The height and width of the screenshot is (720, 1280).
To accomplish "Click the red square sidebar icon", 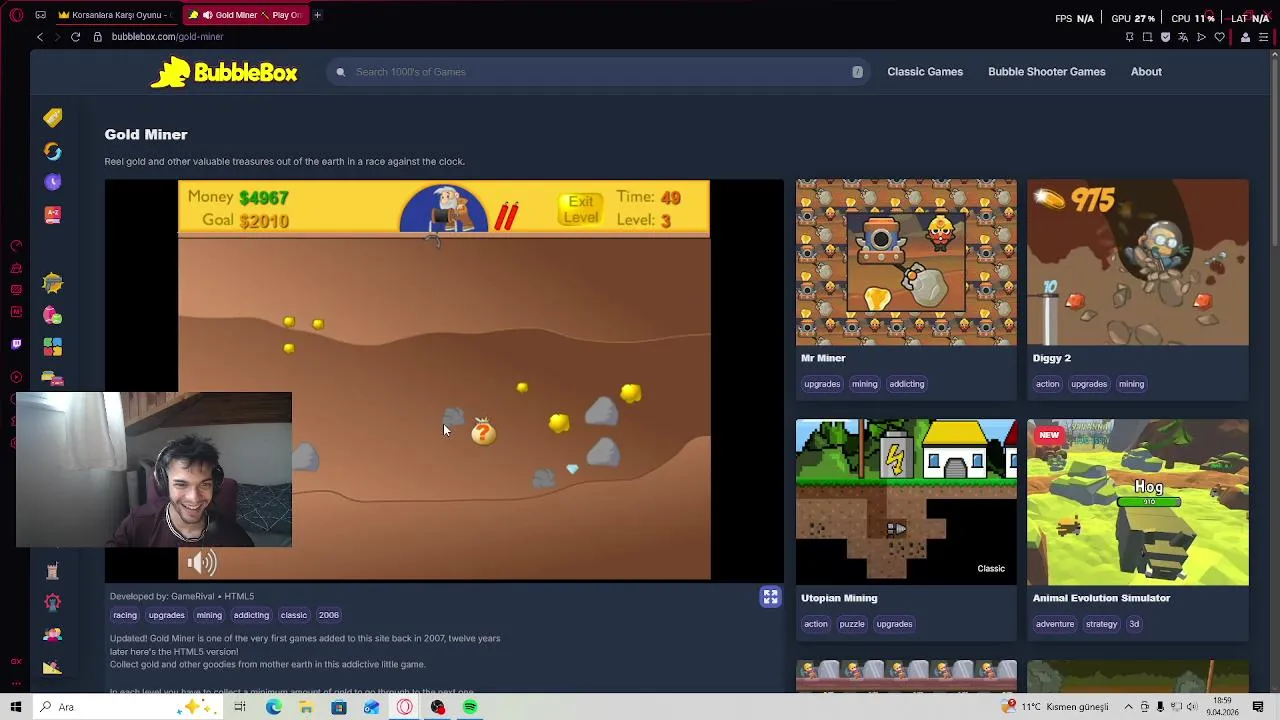I will point(53,215).
